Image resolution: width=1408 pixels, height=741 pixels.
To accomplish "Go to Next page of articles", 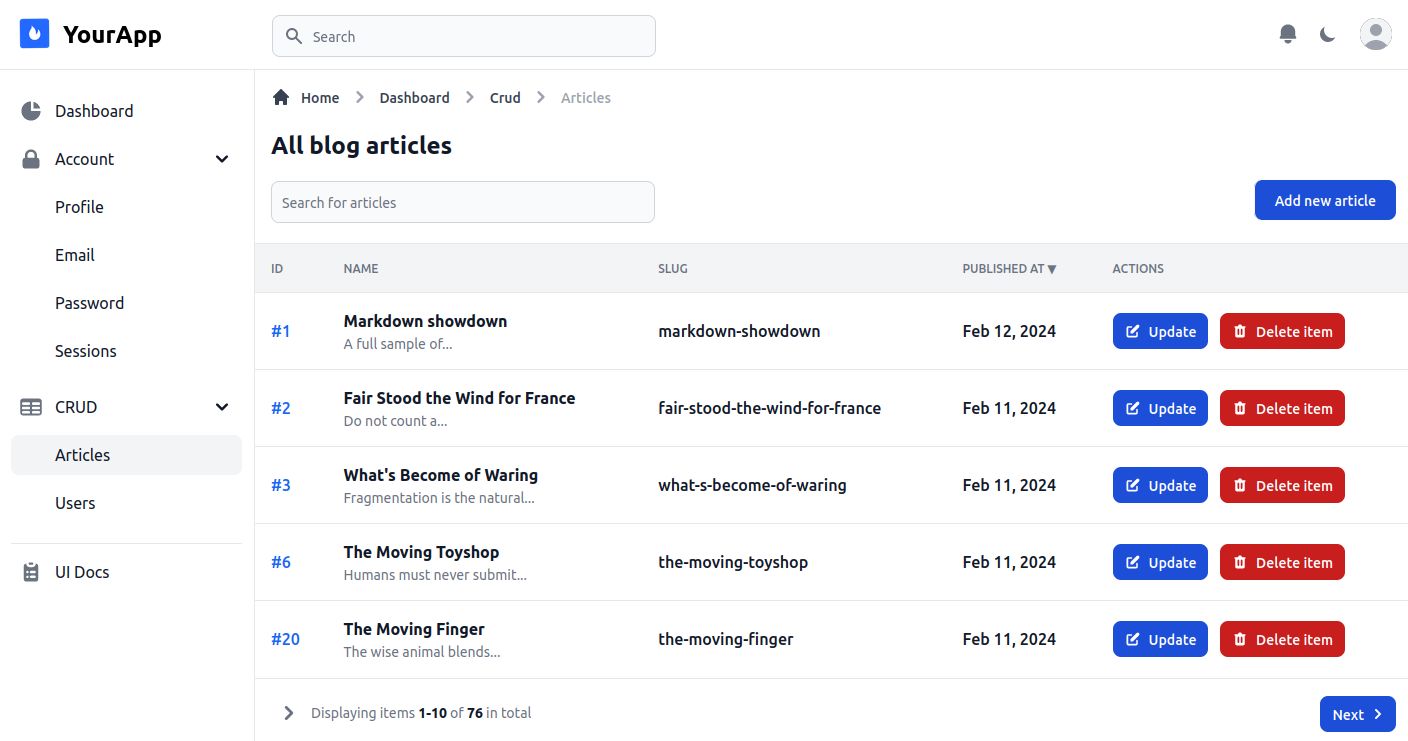I will coord(1358,714).
